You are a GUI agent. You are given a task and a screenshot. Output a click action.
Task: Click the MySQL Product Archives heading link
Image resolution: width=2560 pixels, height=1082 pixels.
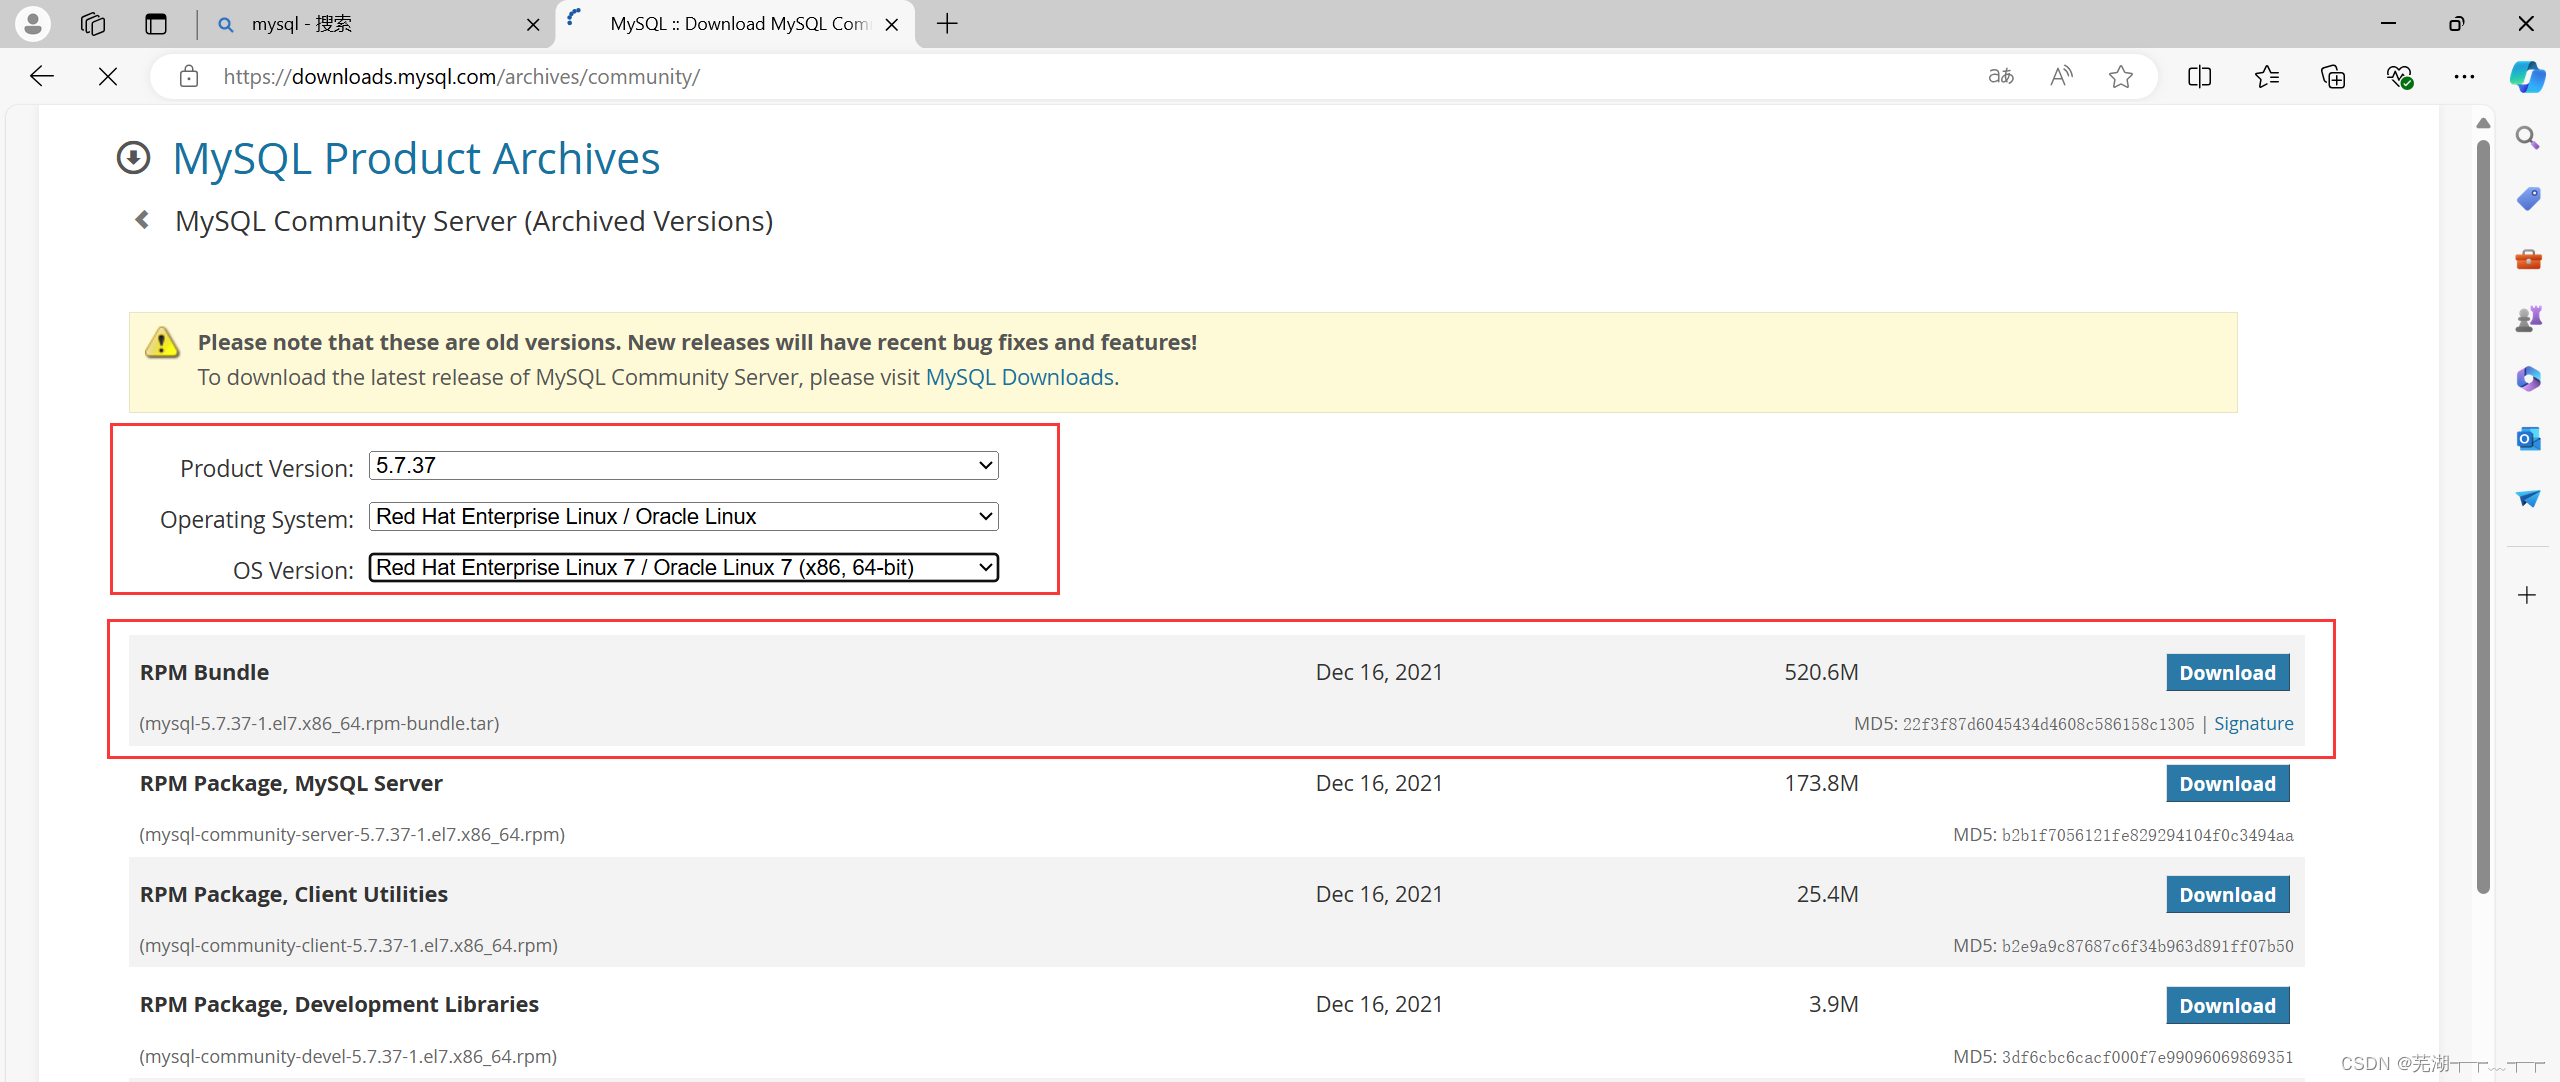[416, 158]
